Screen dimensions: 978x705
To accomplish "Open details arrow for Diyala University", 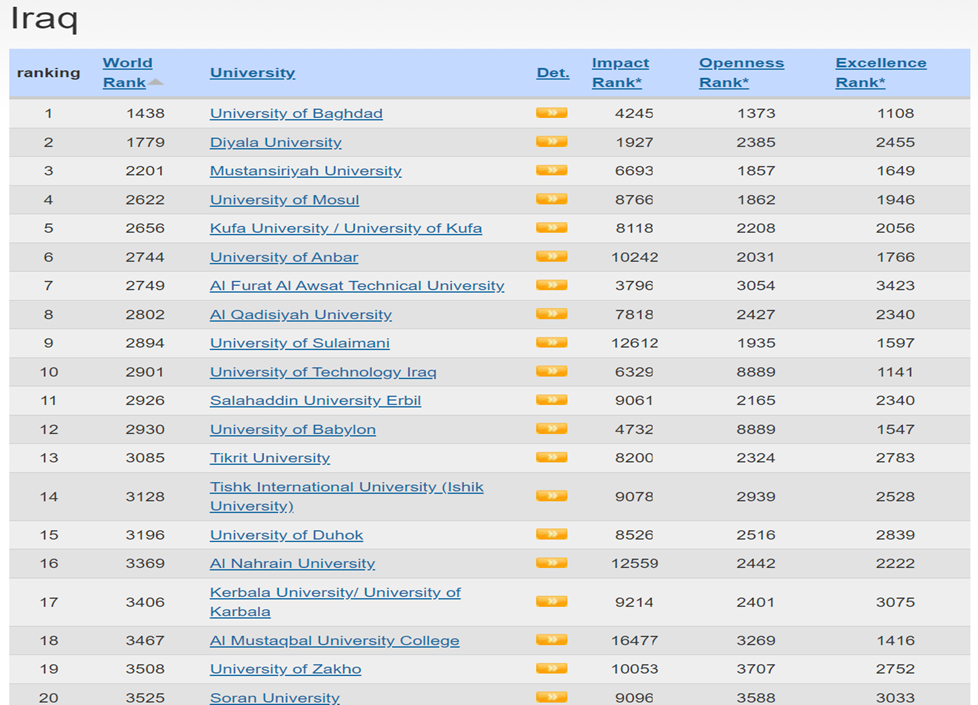I will click(551, 142).
